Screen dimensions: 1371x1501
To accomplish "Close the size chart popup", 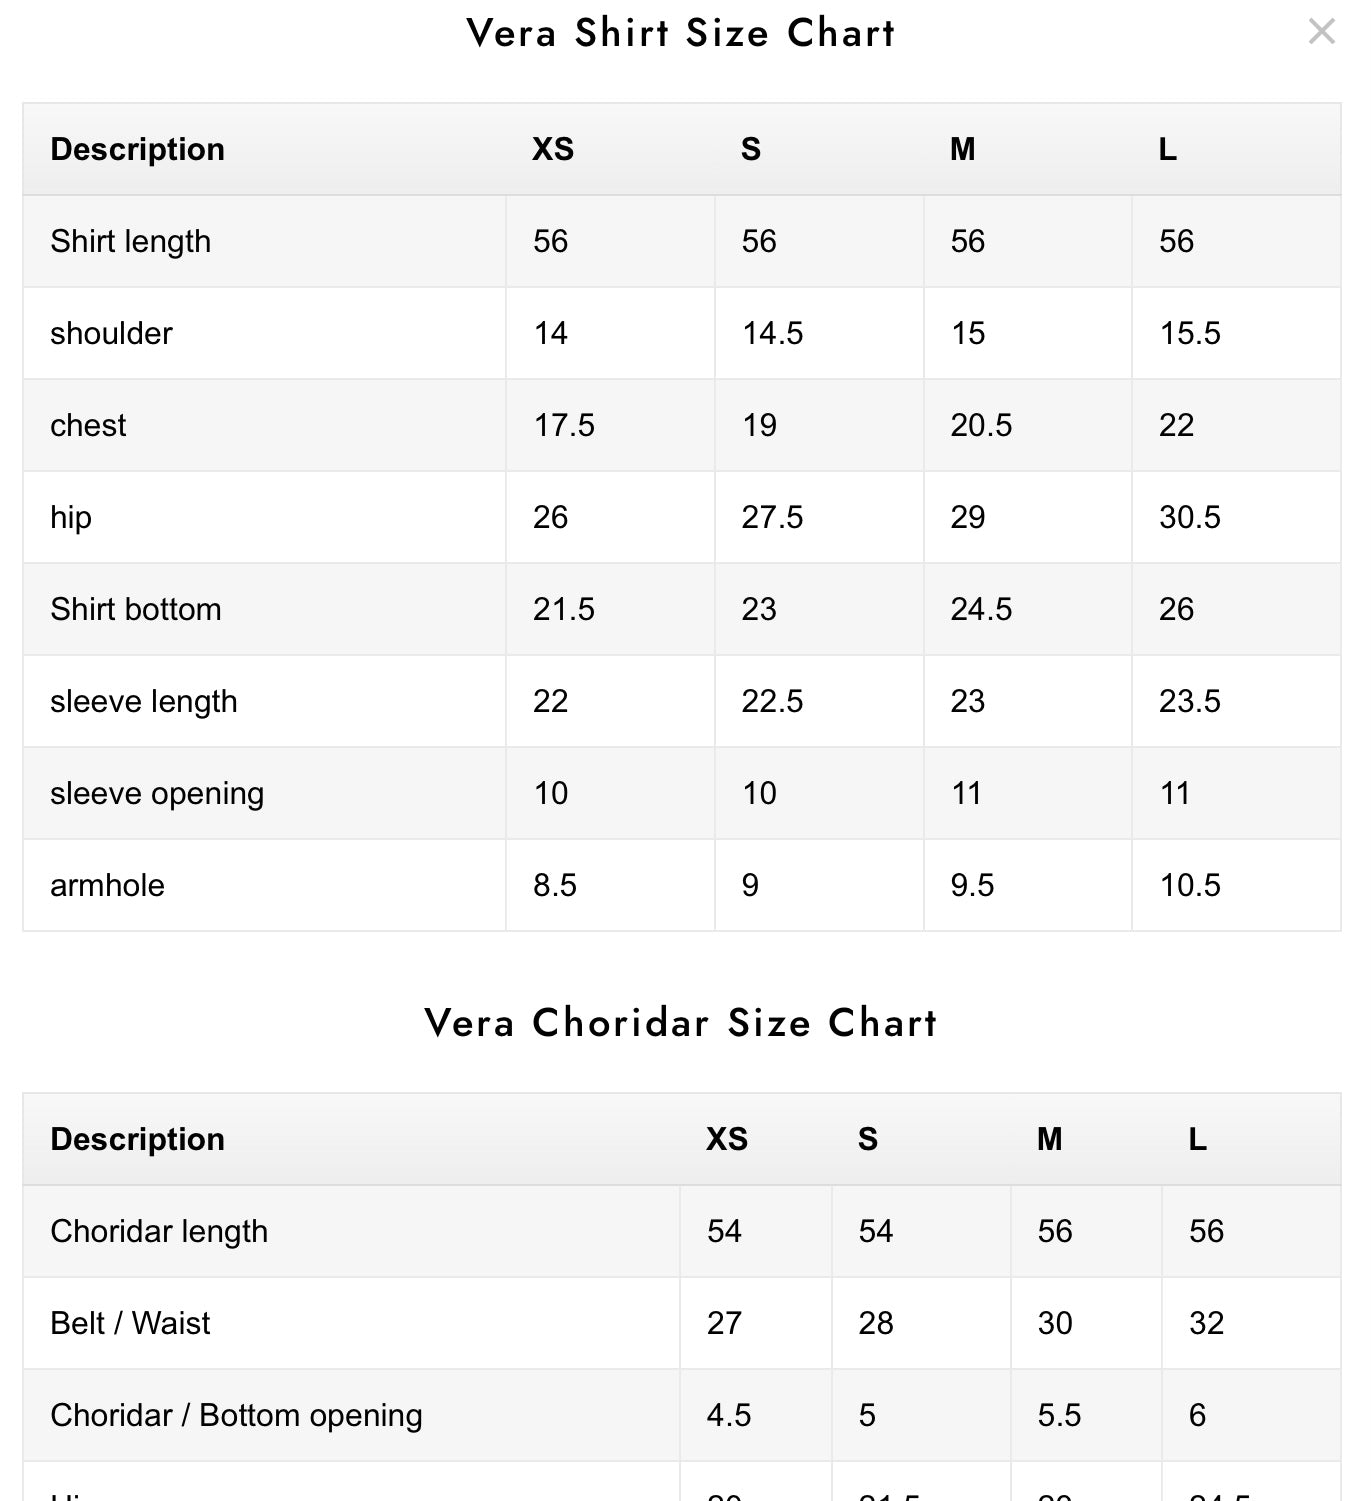I will point(1321,32).
